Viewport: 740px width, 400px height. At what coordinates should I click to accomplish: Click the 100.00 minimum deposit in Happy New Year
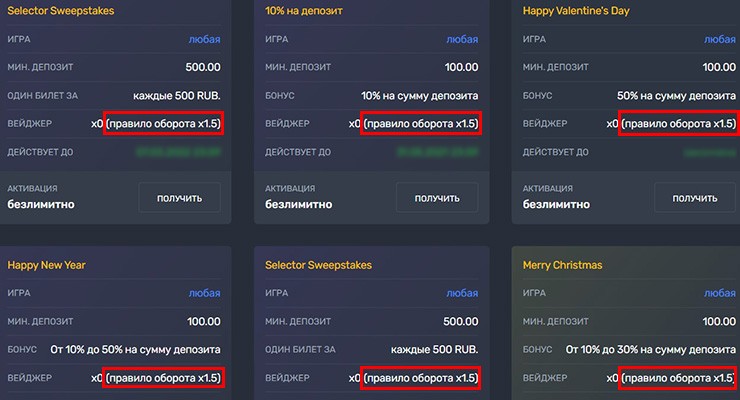[203, 322]
